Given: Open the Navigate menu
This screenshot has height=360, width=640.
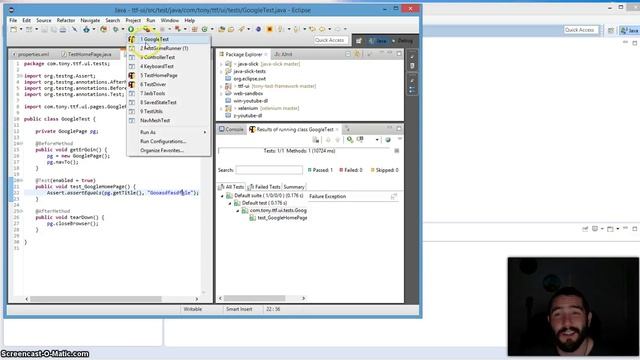Looking at the screenshot, I should tap(90, 20).
